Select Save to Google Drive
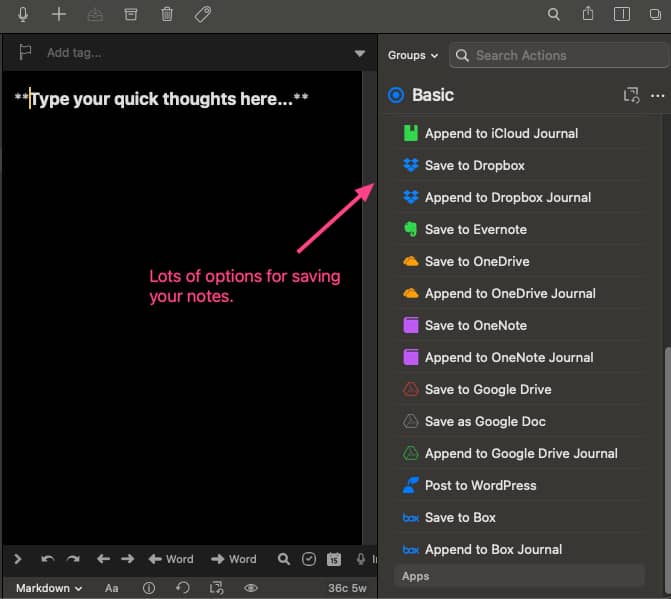The height and width of the screenshot is (599, 671). coord(520,389)
